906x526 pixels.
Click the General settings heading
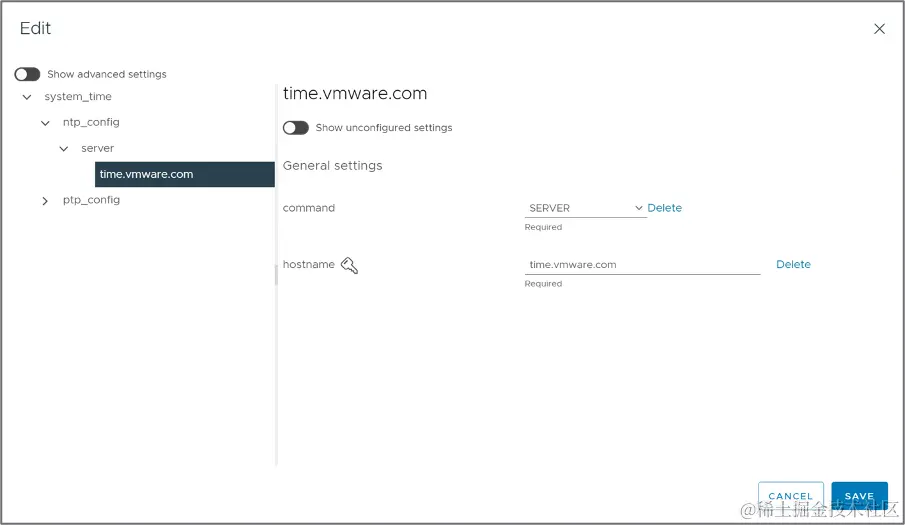(x=332, y=165)
